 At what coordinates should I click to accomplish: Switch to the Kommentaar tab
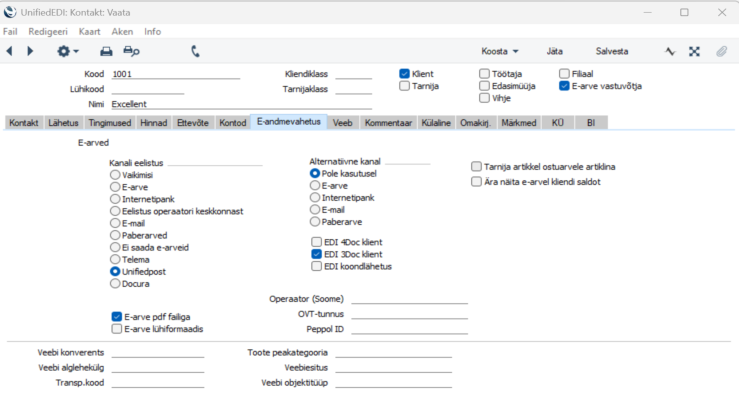tap(388, 123)
